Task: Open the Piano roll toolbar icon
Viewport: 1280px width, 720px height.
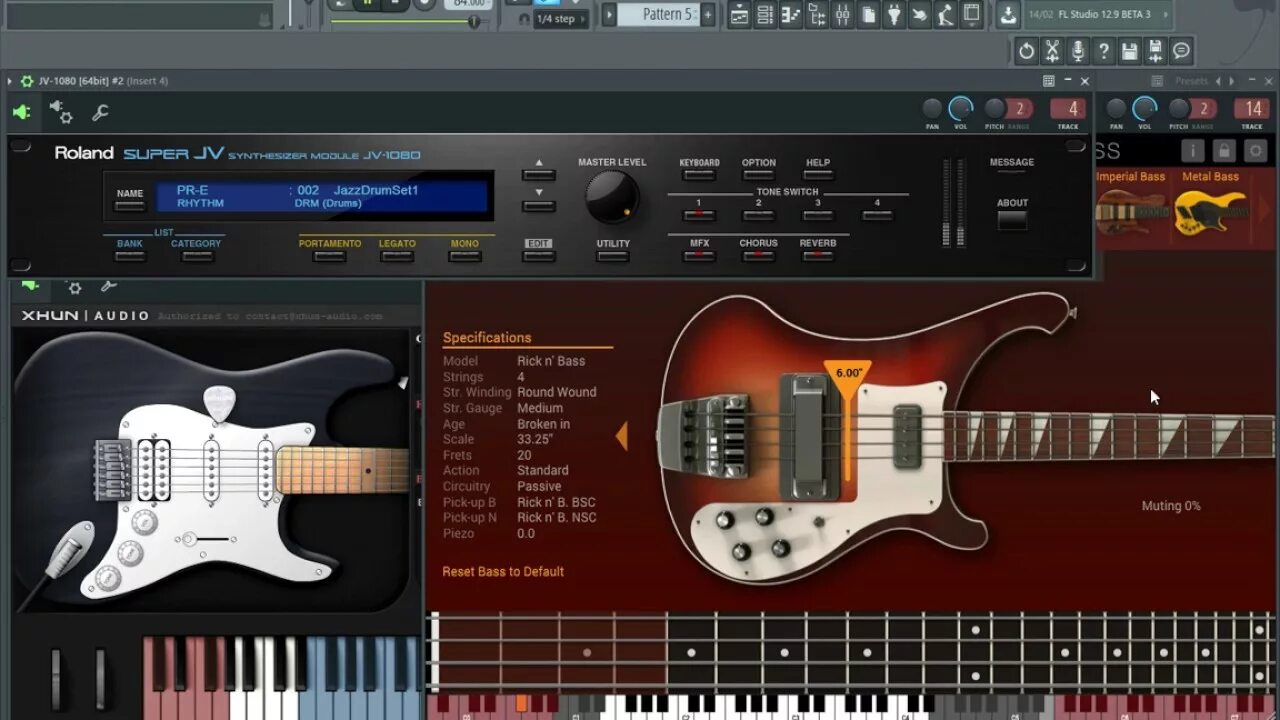Action: coord(789,15)
